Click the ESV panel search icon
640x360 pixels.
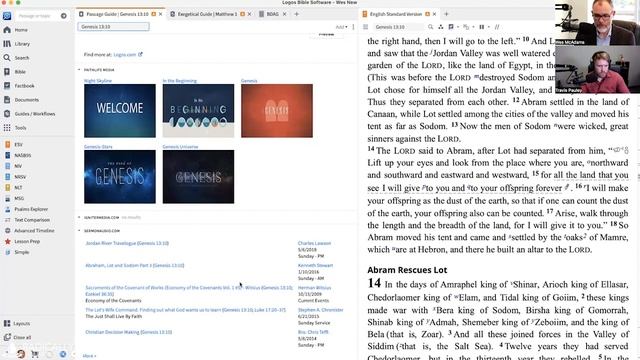click(430, 27)
